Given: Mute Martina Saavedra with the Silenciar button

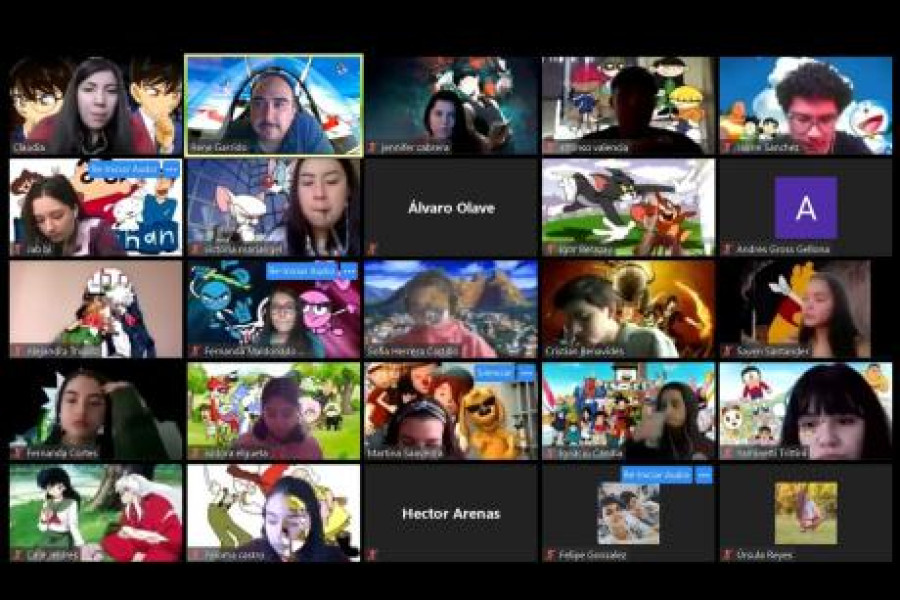Looking at the screenshot, I should 493,372.
